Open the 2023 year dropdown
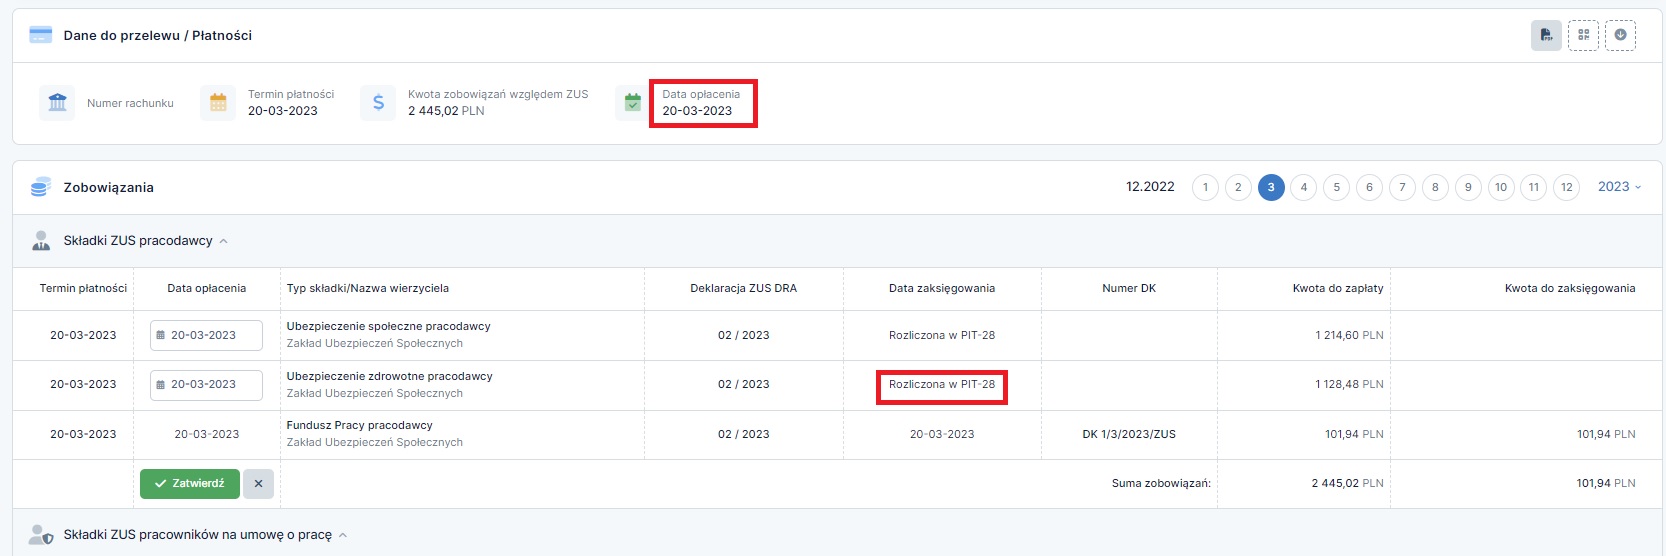This screenshot has width=1666, height=556. [x=1619, y=187]
